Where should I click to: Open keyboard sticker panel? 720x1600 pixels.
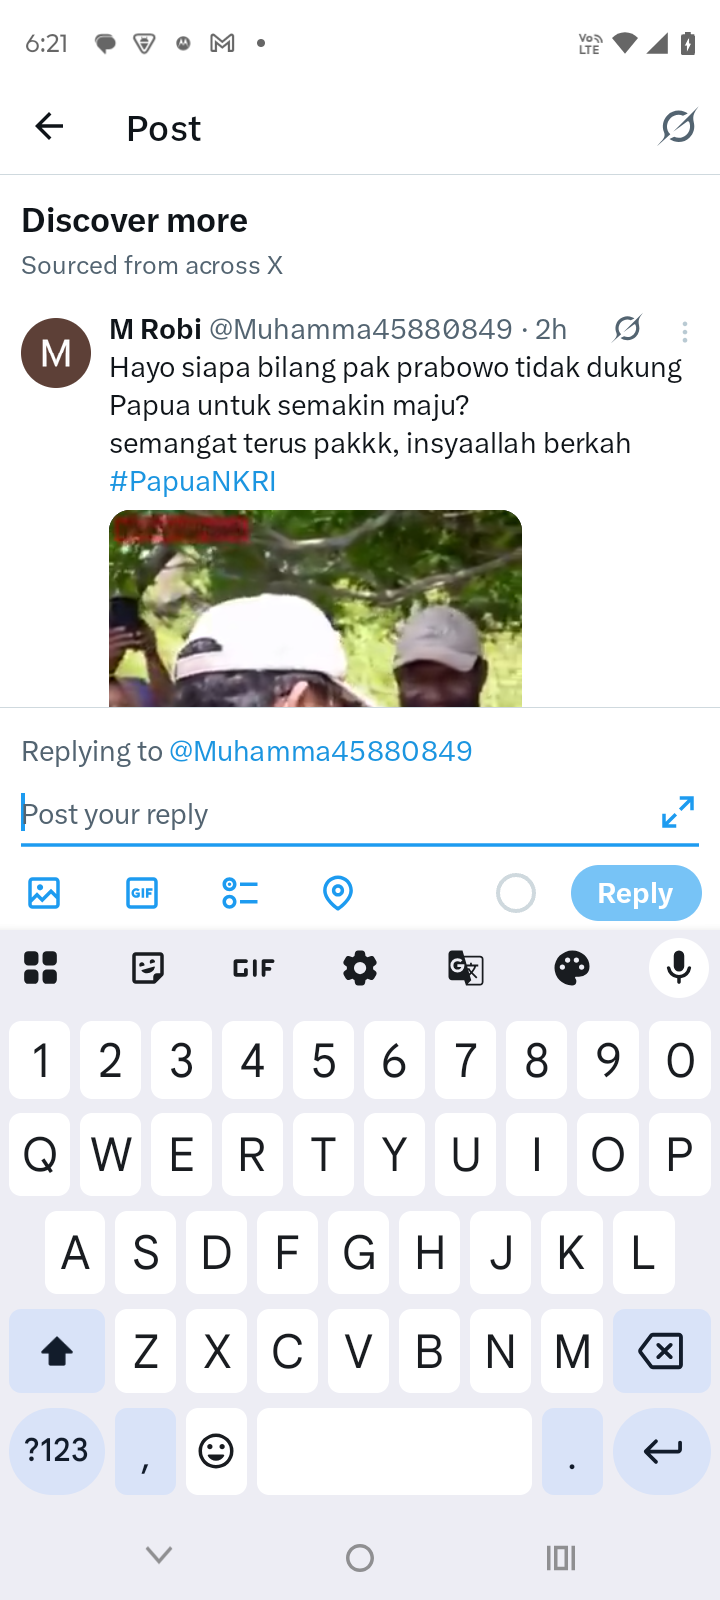[148, 967]
